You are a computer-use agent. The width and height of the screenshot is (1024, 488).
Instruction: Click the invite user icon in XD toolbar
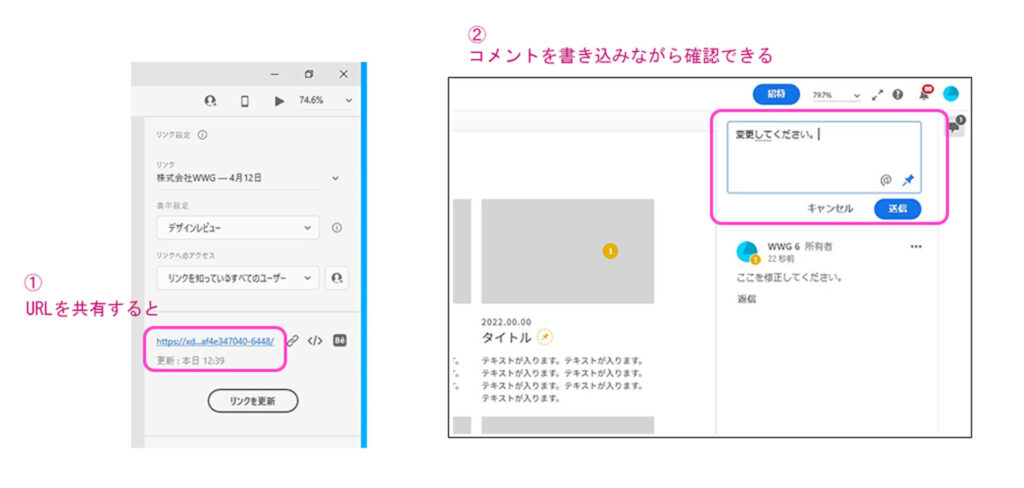(211, 101)
